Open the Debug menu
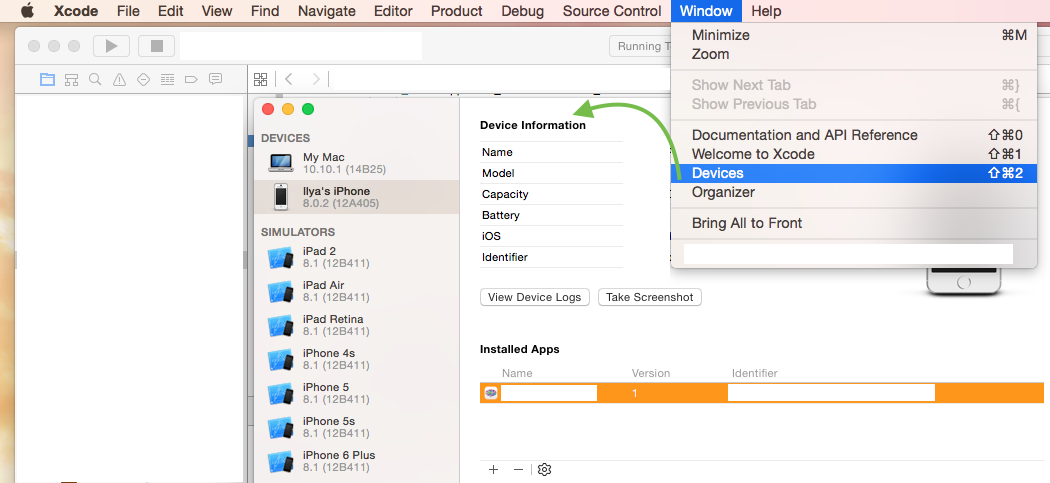Image resolution: width=1050 pixels, height=483 pixels. pos(522,11)
